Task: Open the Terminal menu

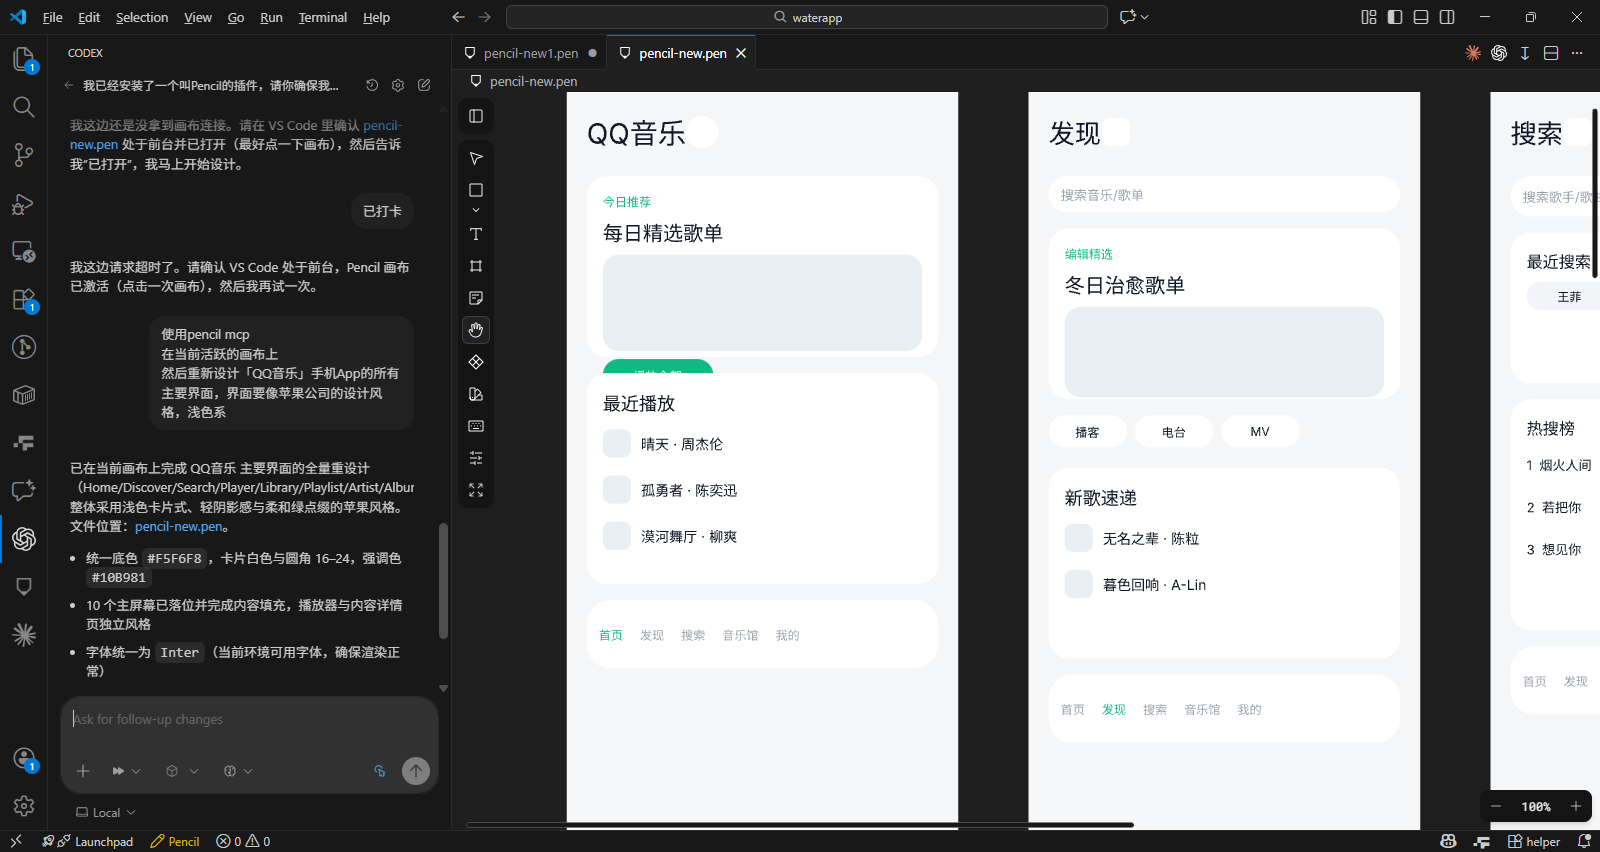Action: [x=322, y=17]
